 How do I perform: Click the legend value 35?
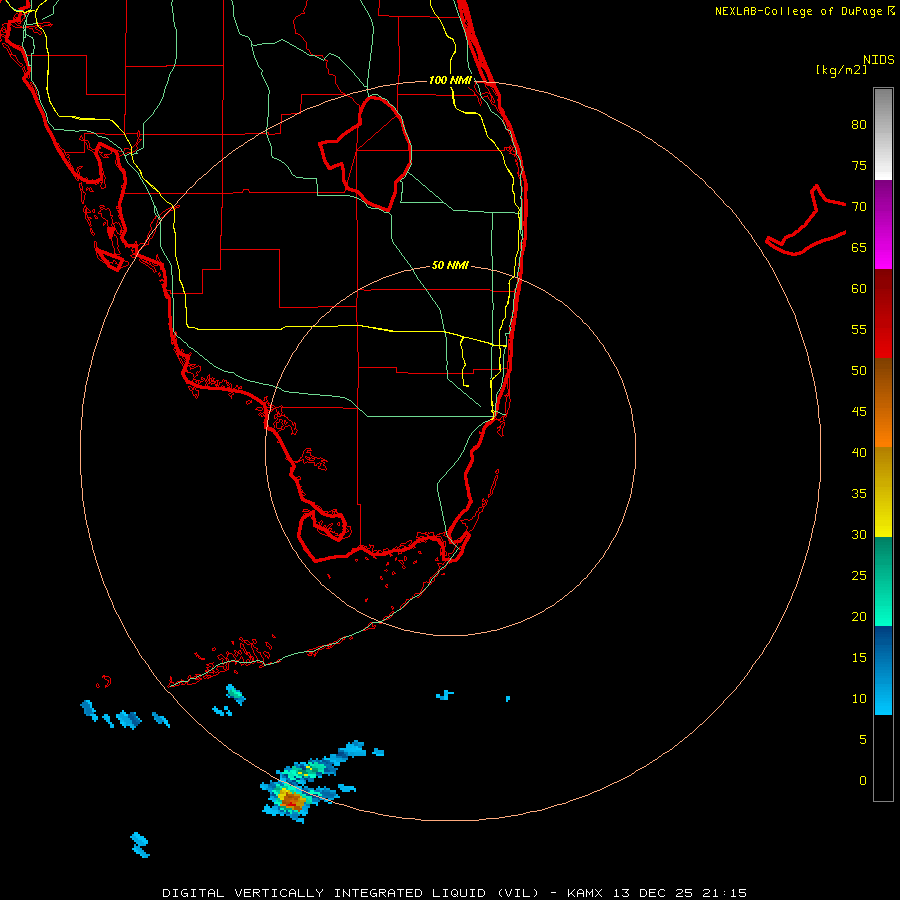[x=859, y=494]
